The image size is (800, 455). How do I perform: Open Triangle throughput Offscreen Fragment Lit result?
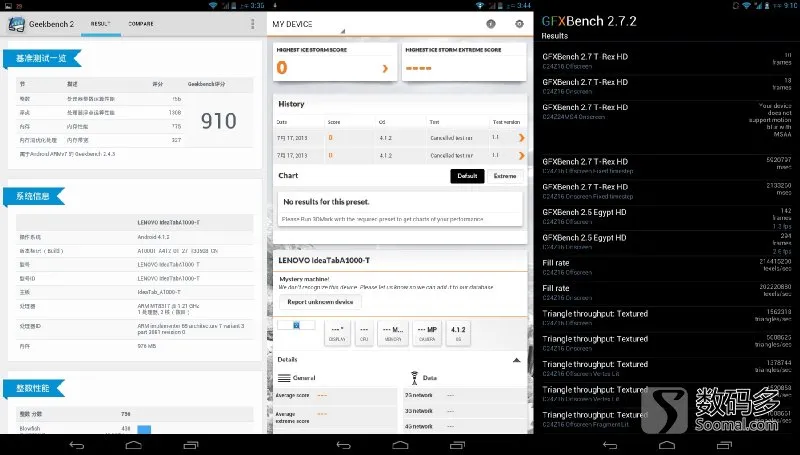667,420
